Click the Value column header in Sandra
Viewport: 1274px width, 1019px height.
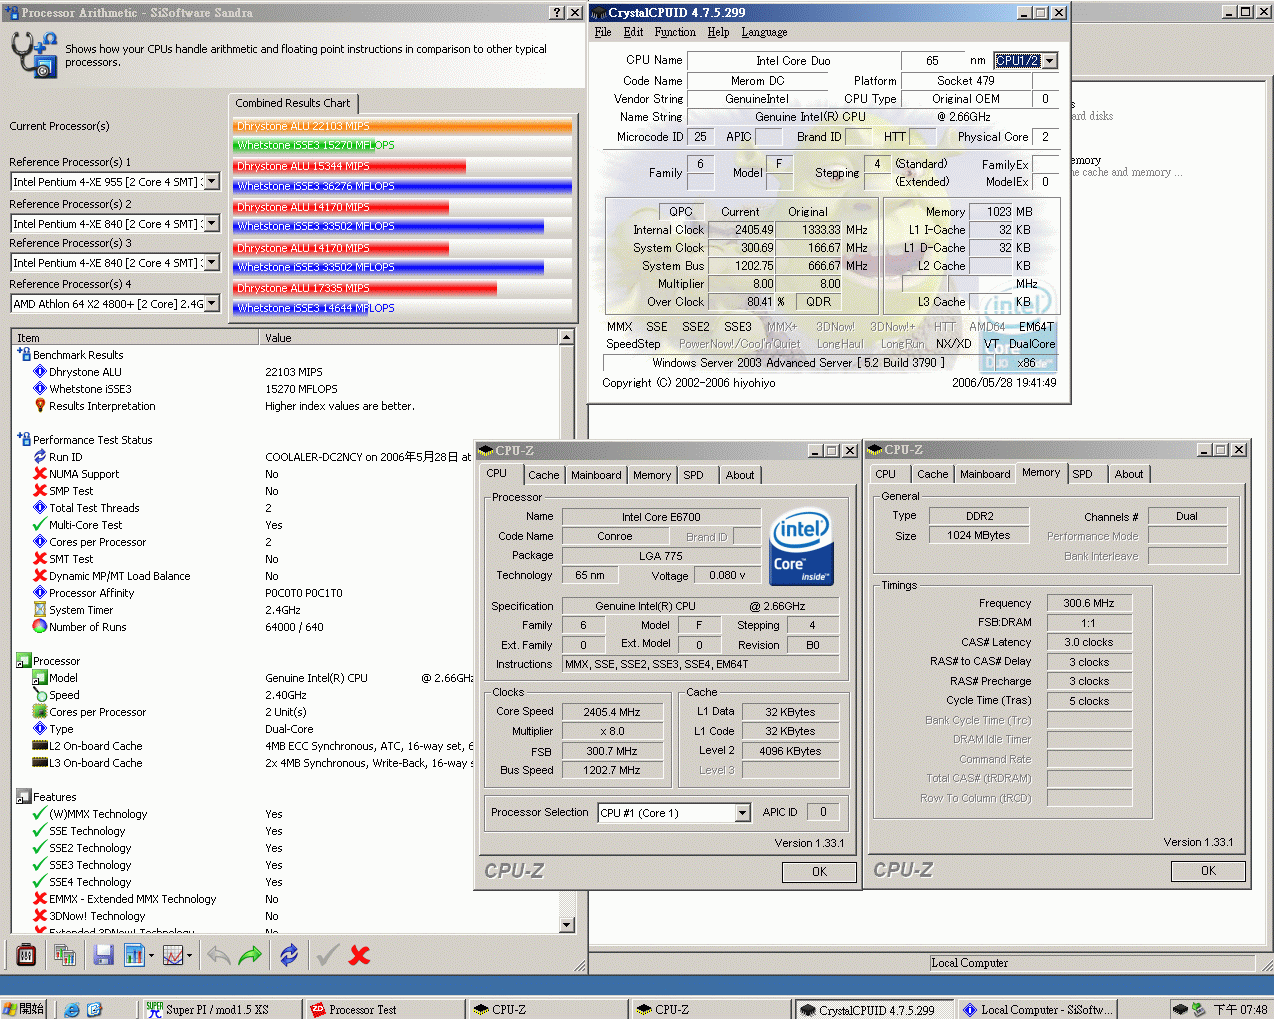pos(410,338)
